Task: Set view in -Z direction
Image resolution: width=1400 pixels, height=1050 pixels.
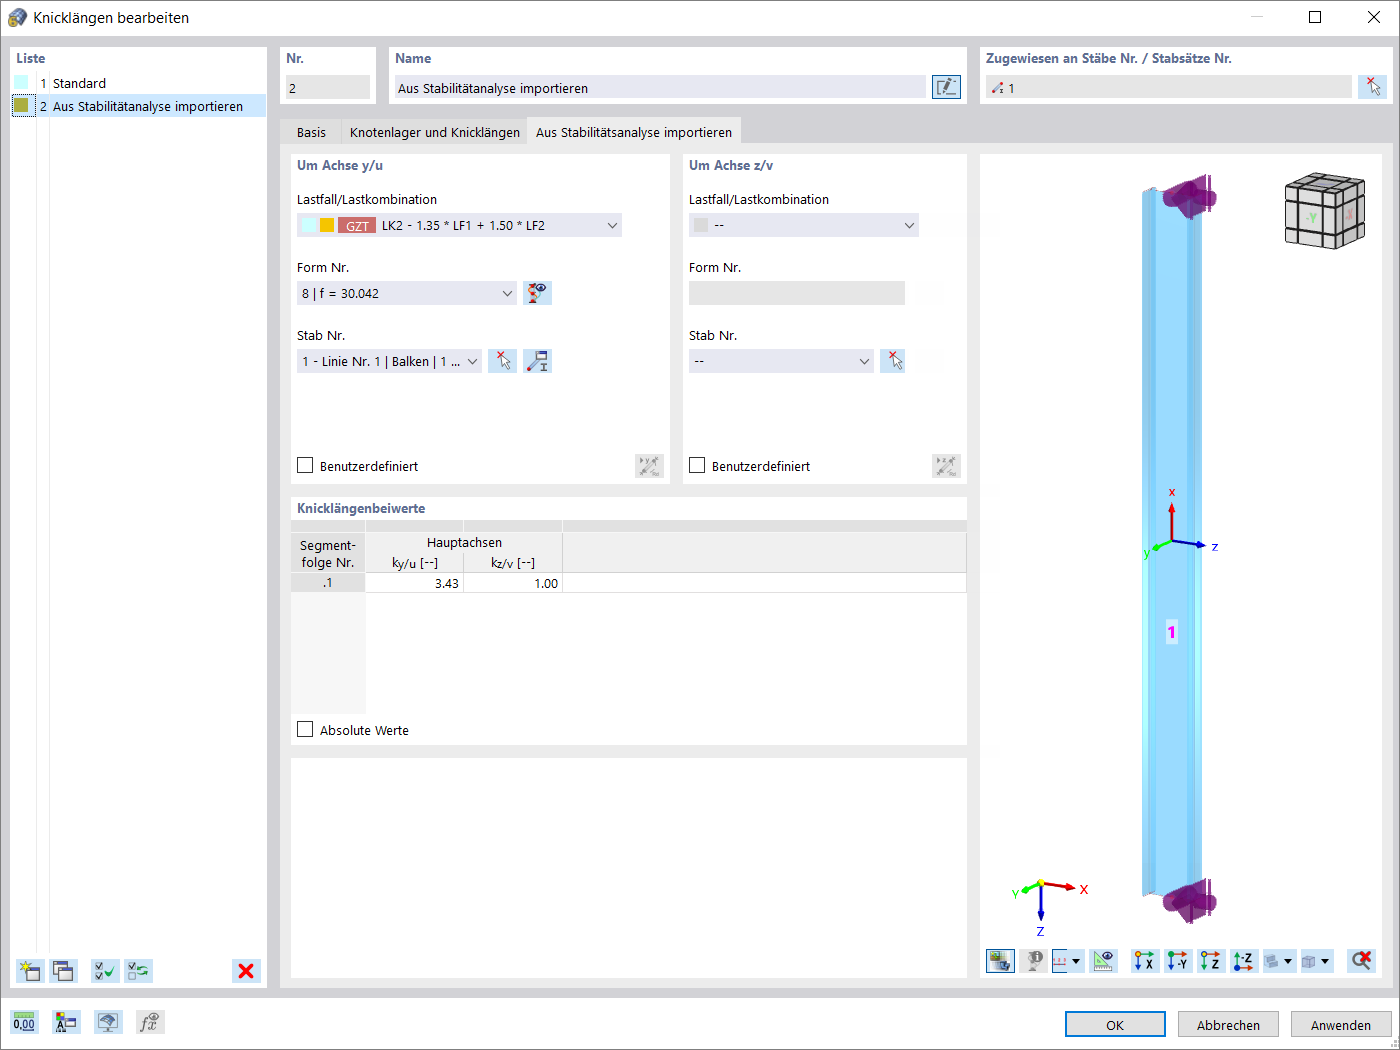Action: [x=1244, y=961]
